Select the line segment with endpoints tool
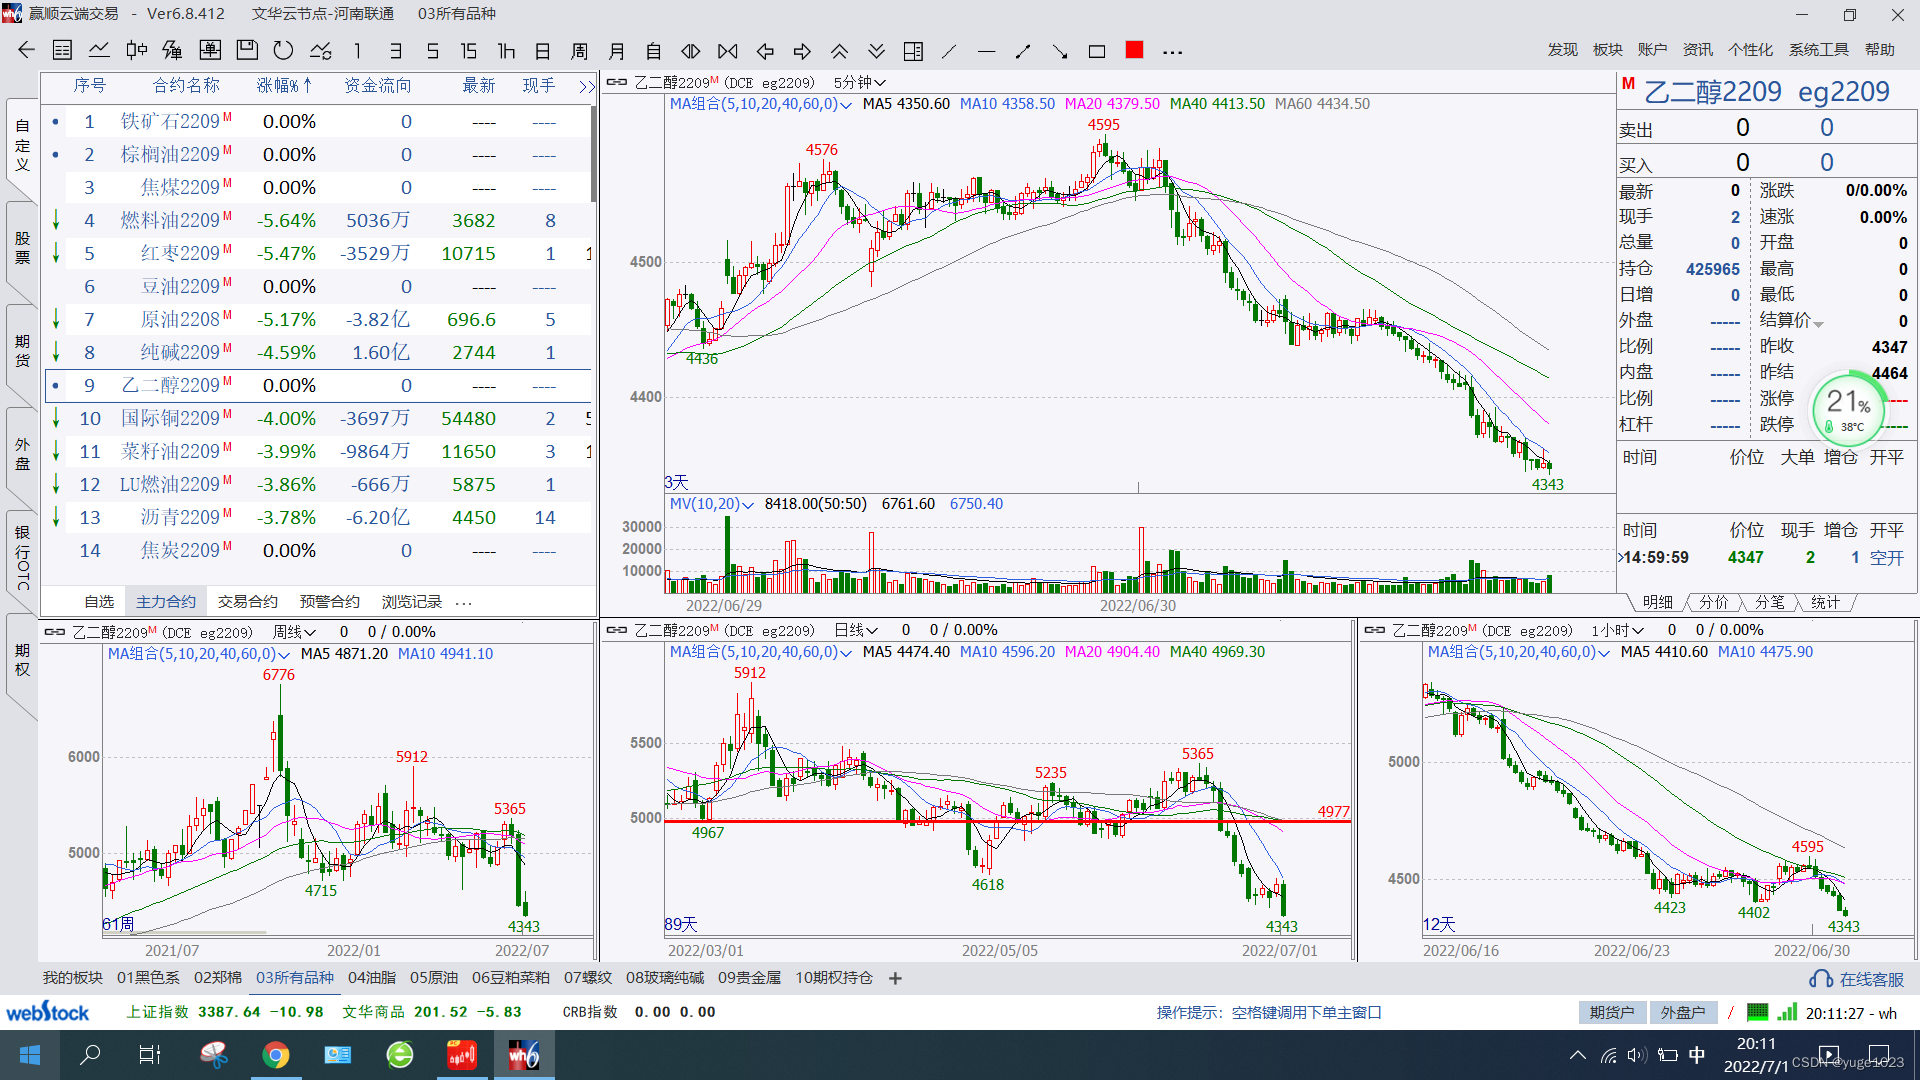Image resolution: width=1920 pixels, height=1080 pixels. point(1023,51)
